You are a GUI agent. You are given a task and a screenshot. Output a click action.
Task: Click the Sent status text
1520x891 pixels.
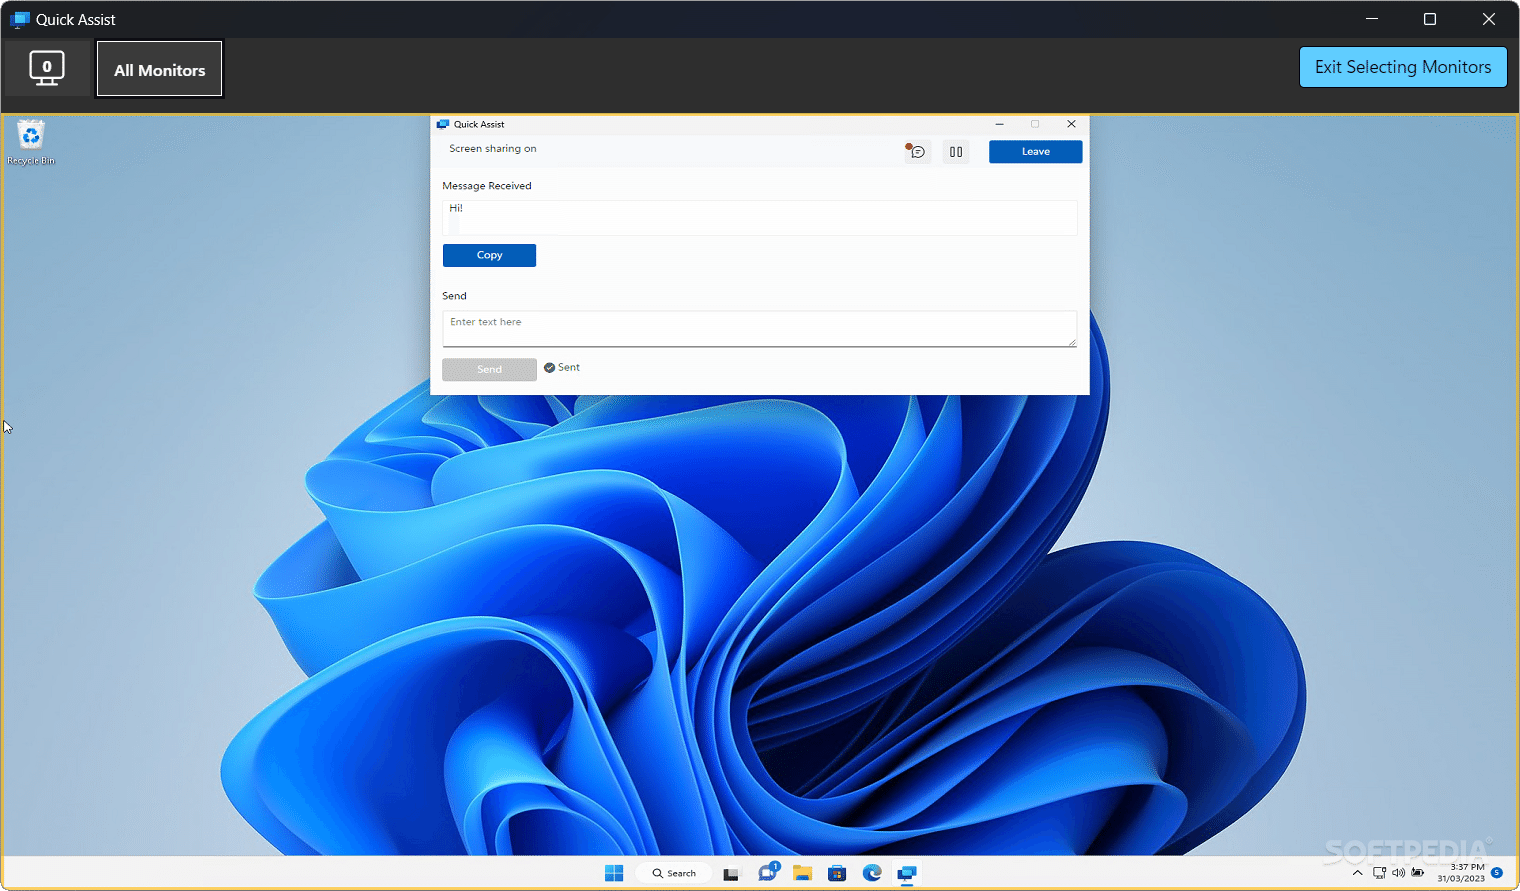point(568,367)
